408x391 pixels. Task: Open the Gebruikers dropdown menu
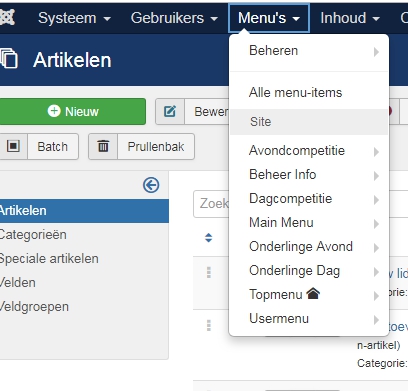(174, 18)
